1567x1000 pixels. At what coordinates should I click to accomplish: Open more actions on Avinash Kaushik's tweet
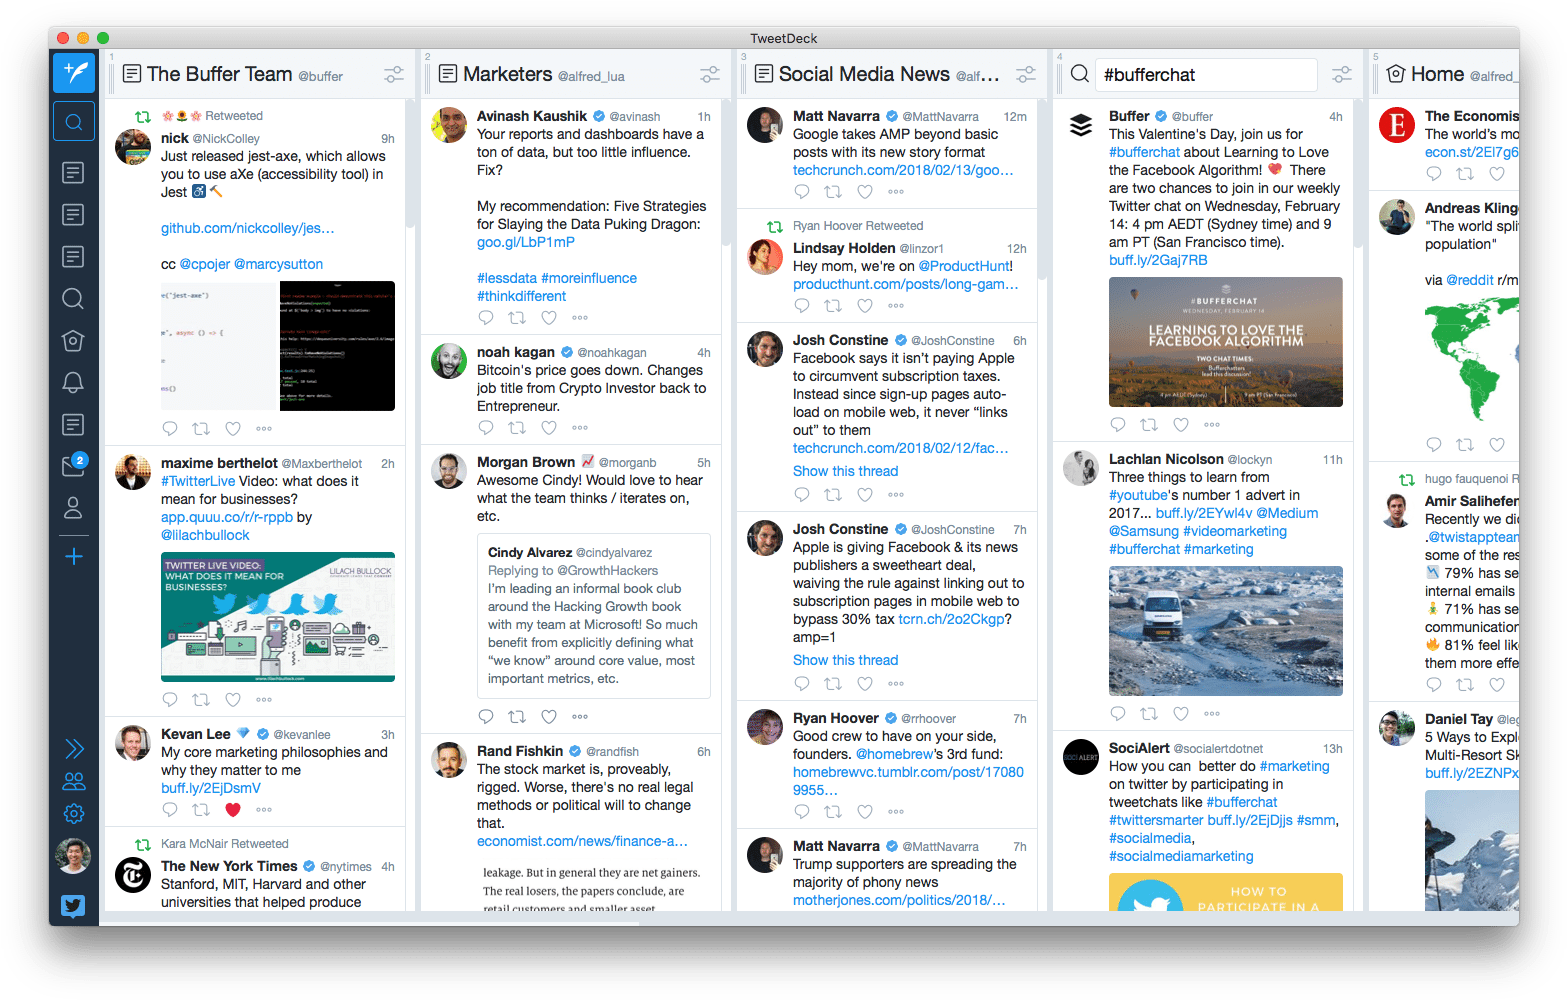tap(580, 318)
